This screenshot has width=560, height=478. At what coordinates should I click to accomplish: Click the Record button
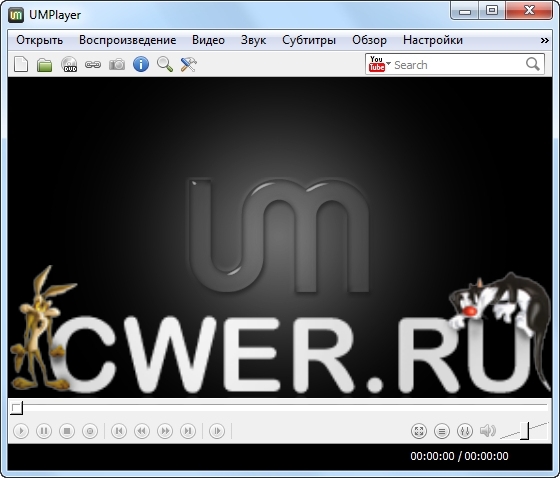click(x=90, y=431)
